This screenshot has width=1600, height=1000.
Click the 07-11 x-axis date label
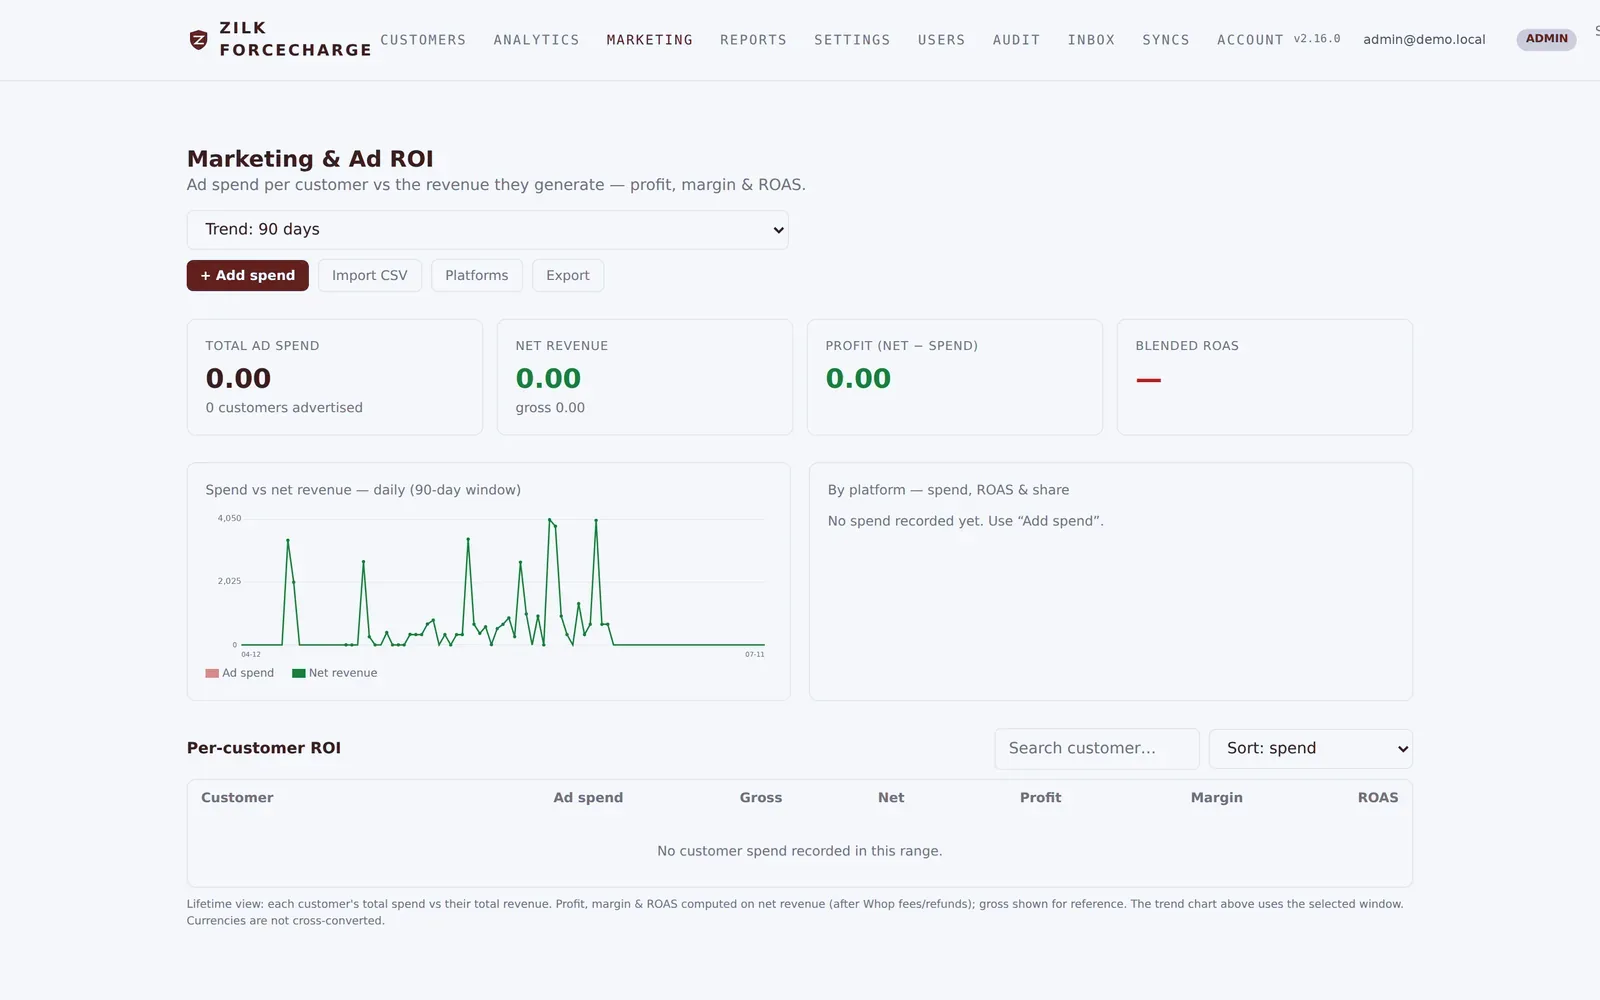click(755, 654)
